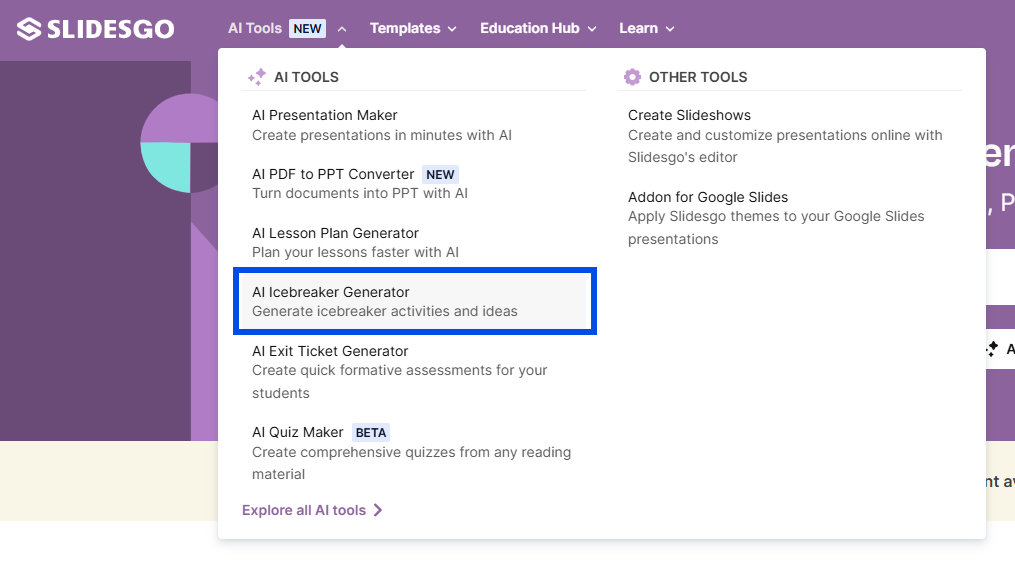Expand the Templates dropdown
Image resolution: width=1015 pixels, height=562 pixels.
(x=413, y=29)
